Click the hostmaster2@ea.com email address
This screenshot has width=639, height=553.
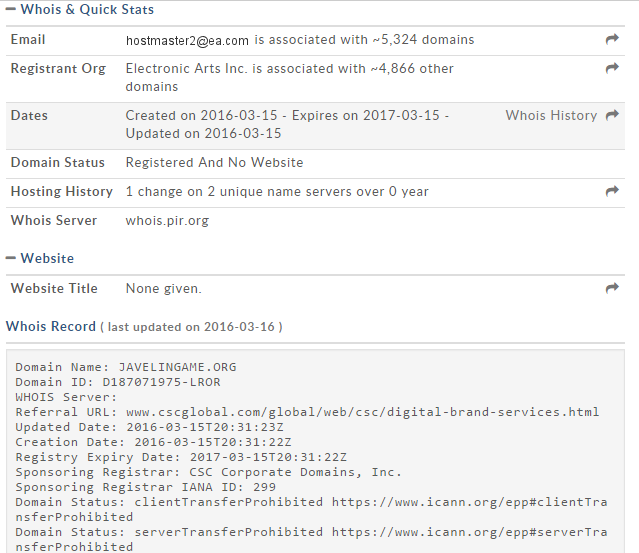coord(187,40)
